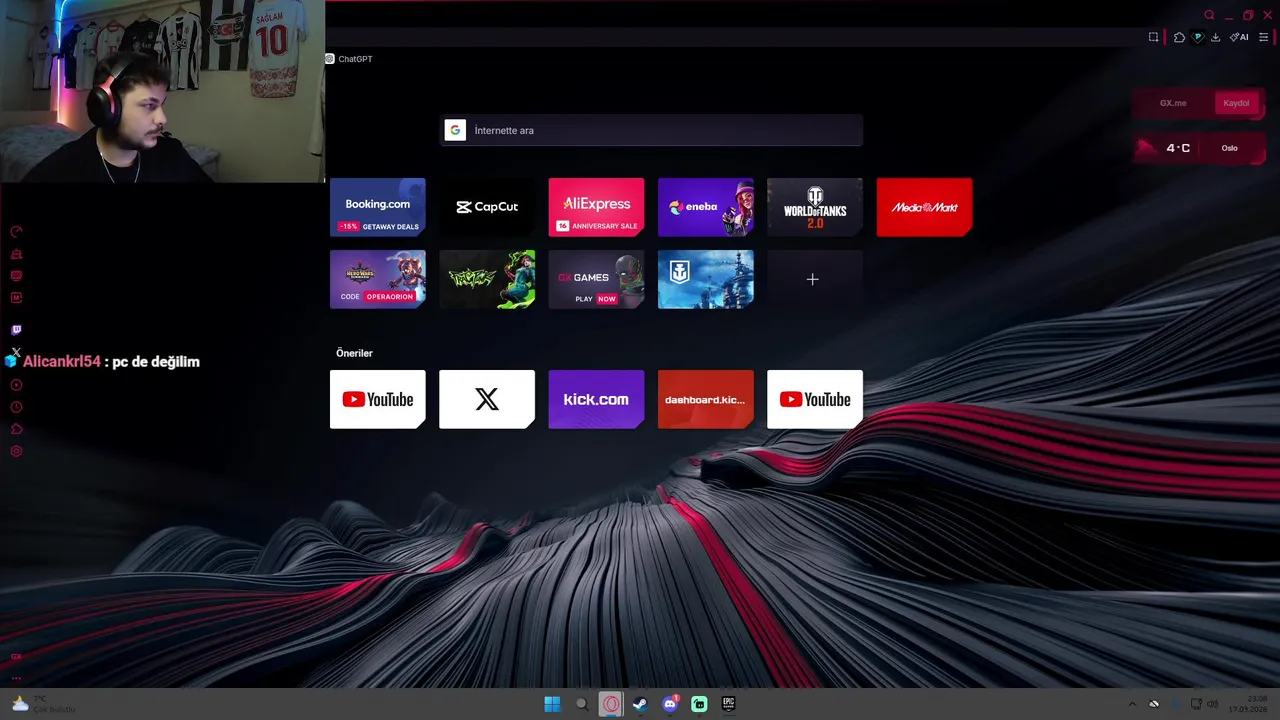Open the dashboard.kic... suggestion tile
This screenshot has height=720, width=1280.
tap(706, 399)
